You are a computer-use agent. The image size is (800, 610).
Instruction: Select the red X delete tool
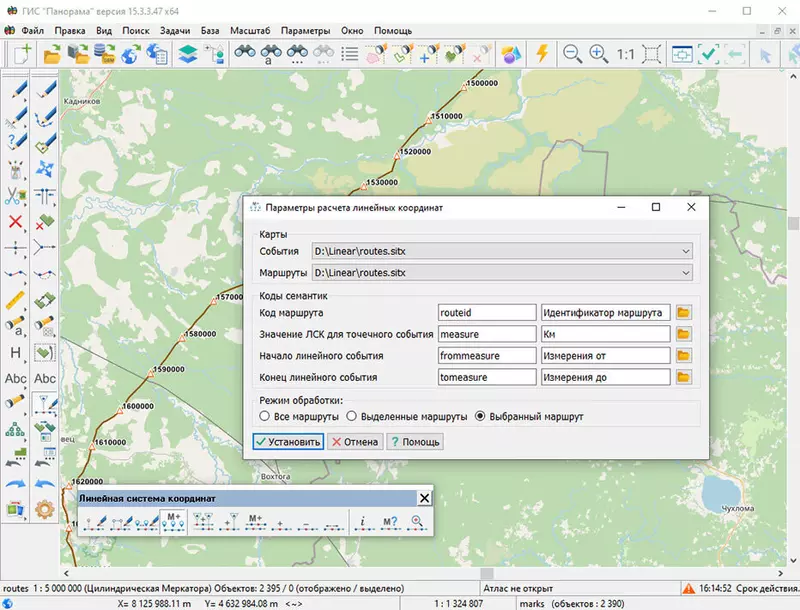click(x=16, y=221)
